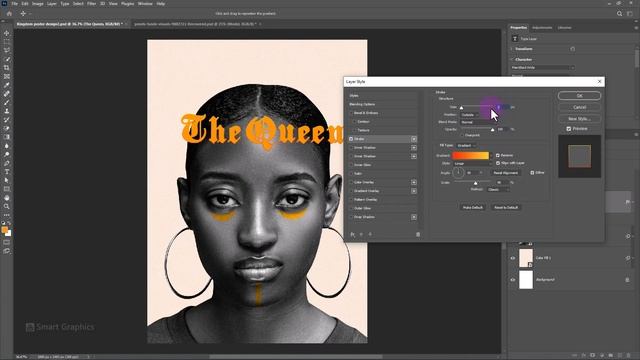Open the stroke Position dropdown

pos(469,115)
